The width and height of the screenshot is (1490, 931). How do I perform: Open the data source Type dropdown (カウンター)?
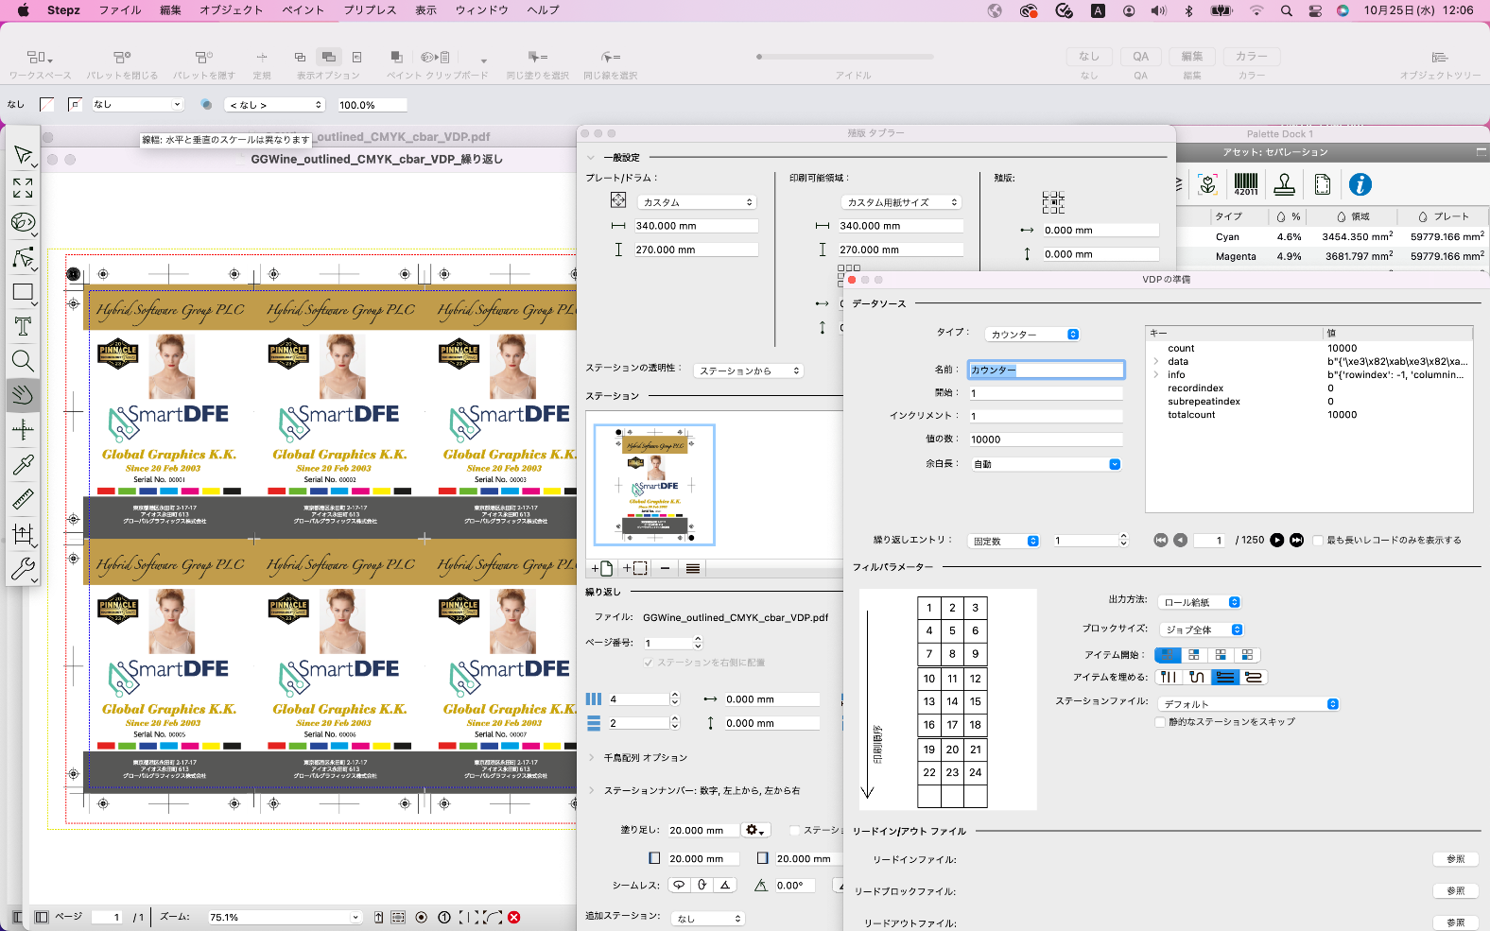tap(1032, 334)
